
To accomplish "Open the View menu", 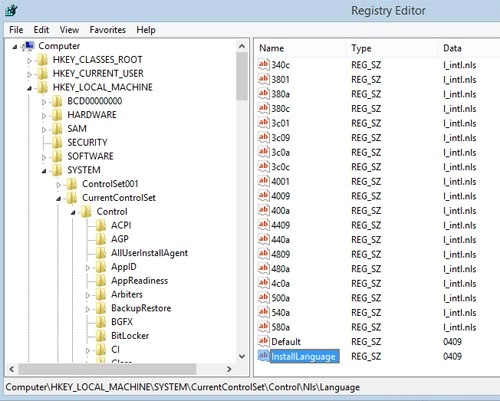I will pos(69,30).
